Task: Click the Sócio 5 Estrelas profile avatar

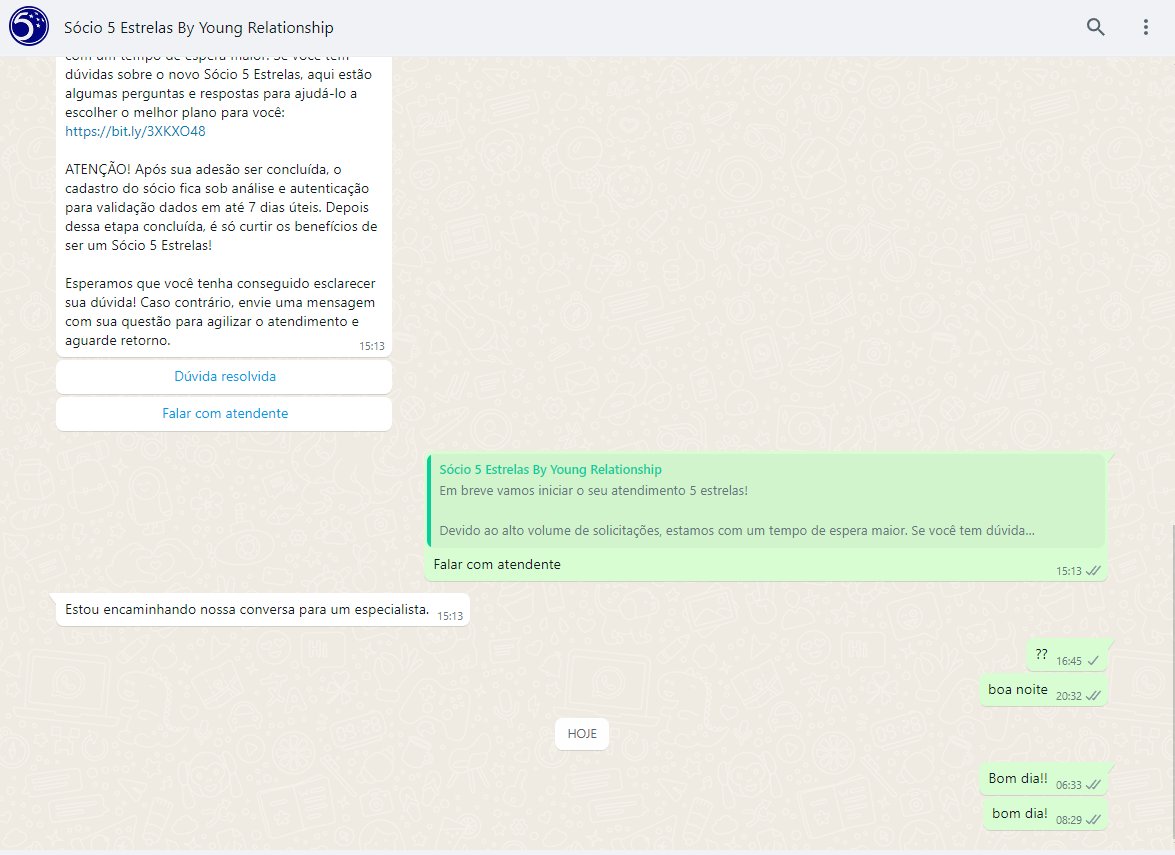Action: pos(28,27)
